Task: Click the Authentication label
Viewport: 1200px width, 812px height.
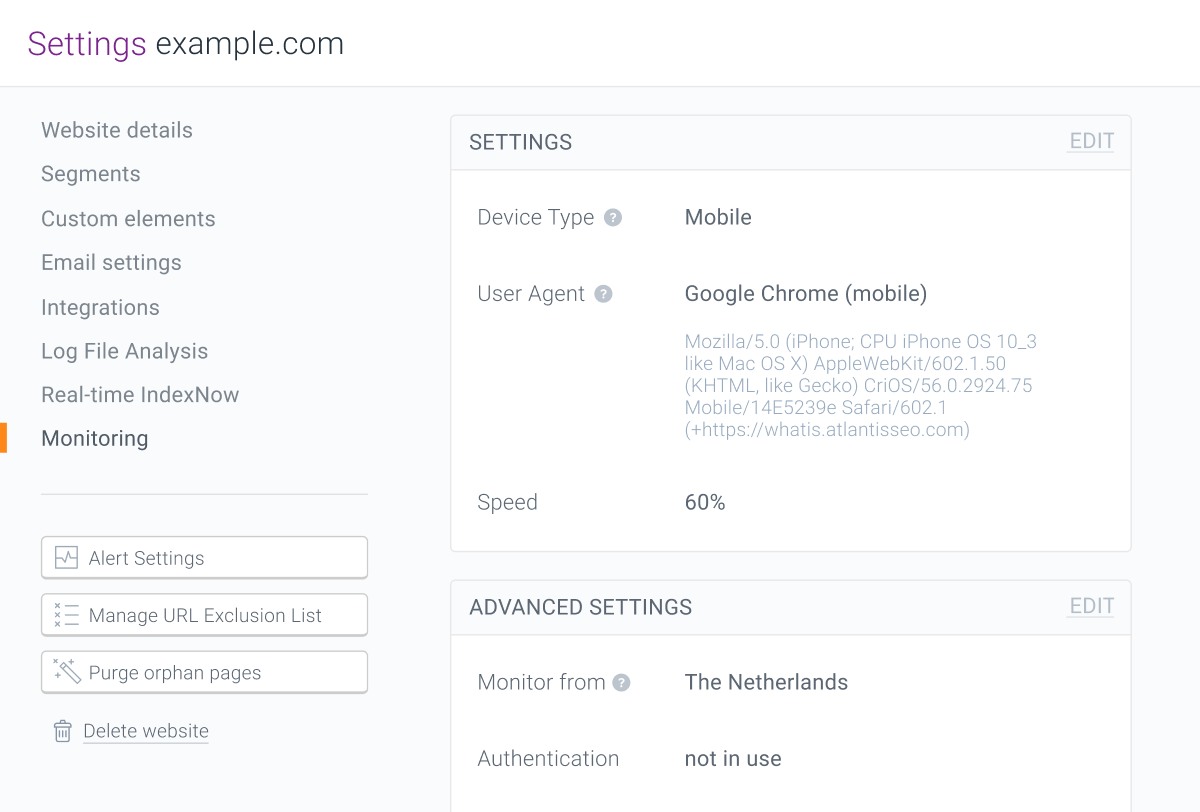Action: pos(548,758)
